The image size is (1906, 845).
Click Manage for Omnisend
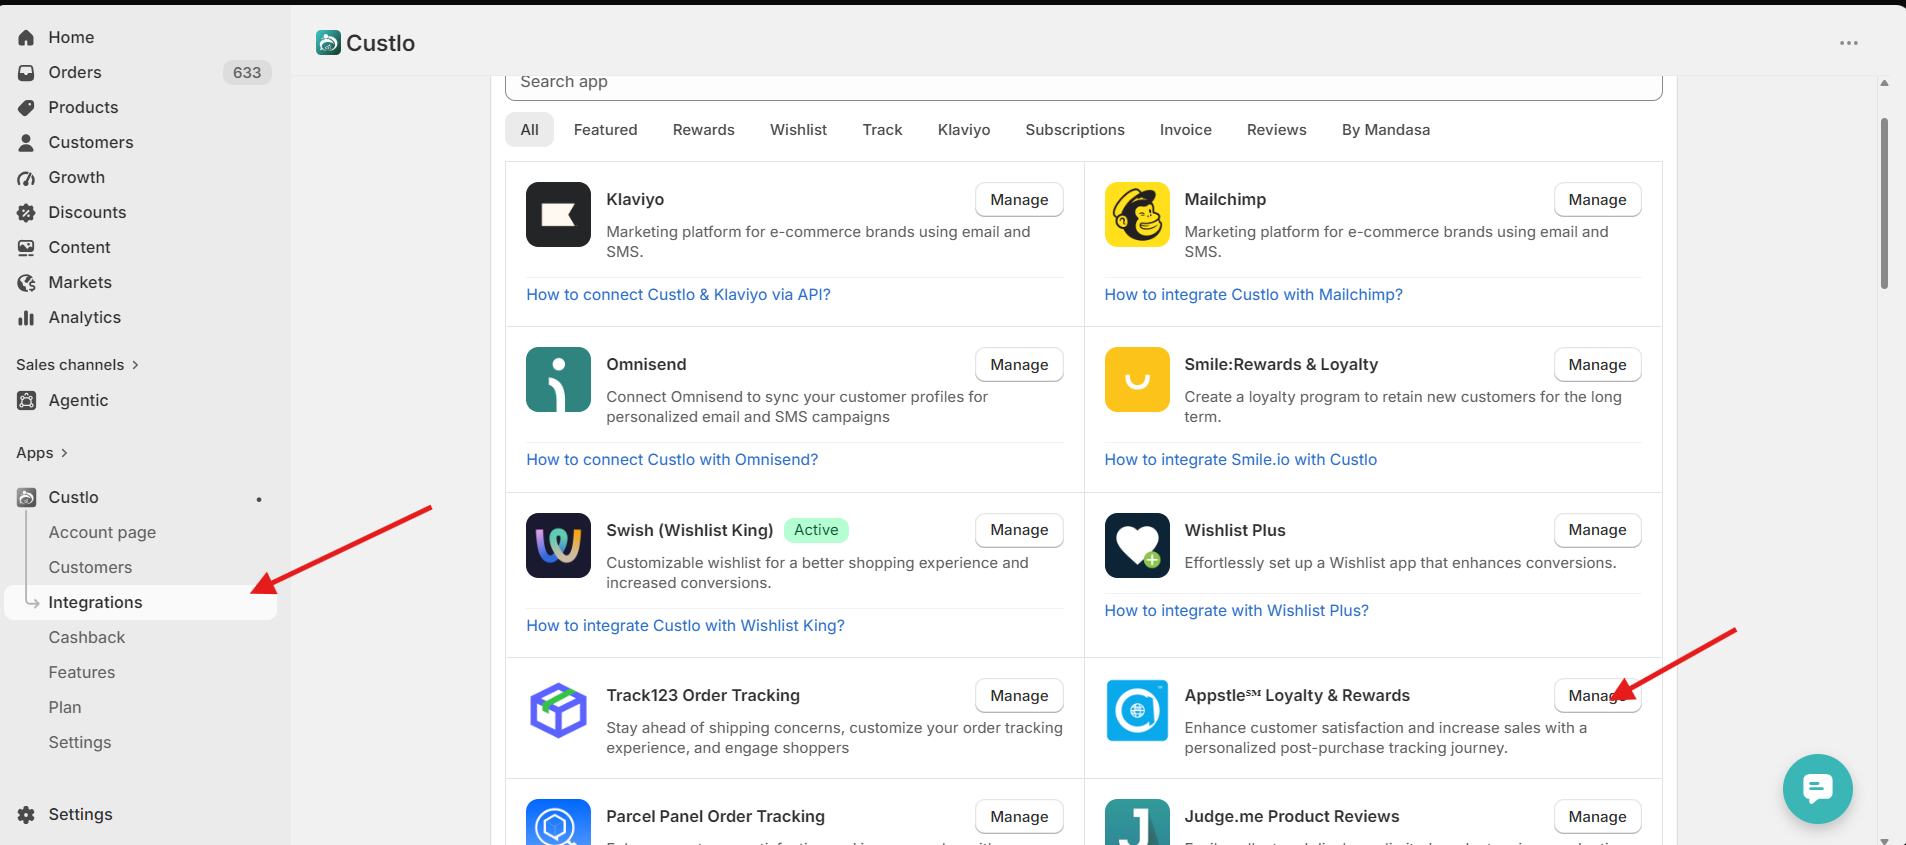1019,365
